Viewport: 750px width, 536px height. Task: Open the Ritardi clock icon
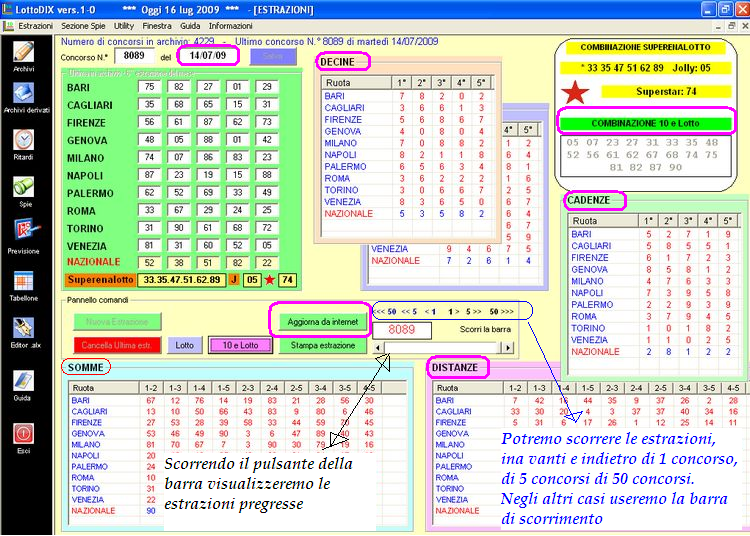click(x=23, y=140)
